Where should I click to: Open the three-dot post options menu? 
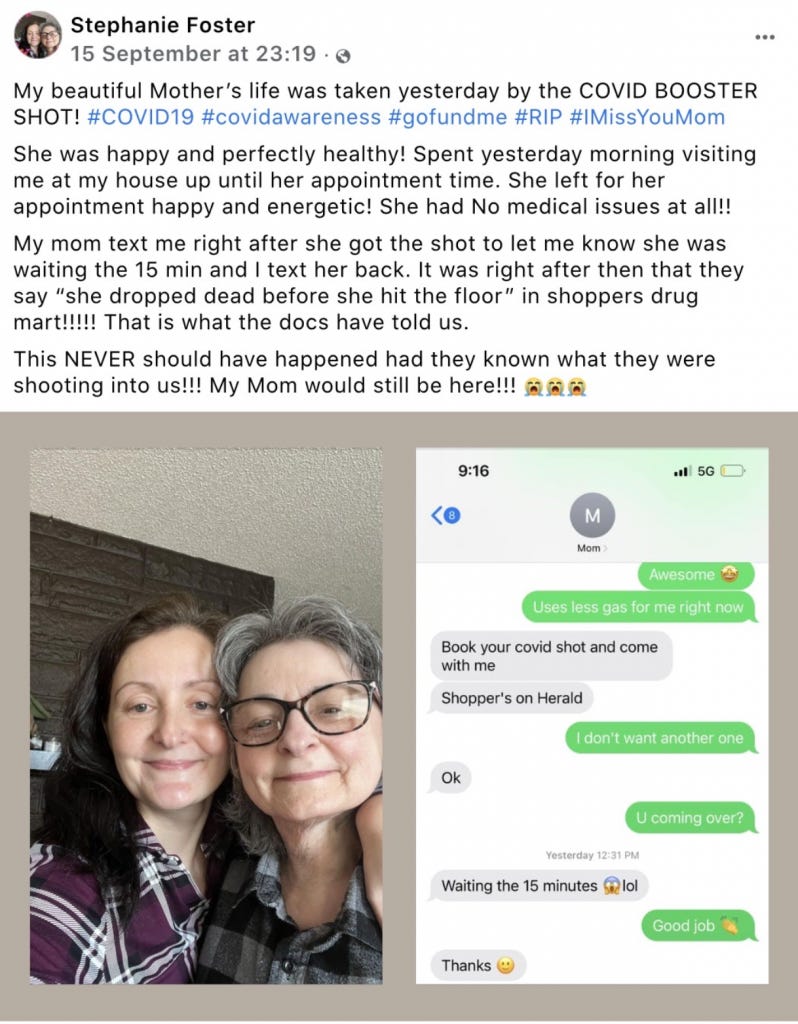[764, 37]
